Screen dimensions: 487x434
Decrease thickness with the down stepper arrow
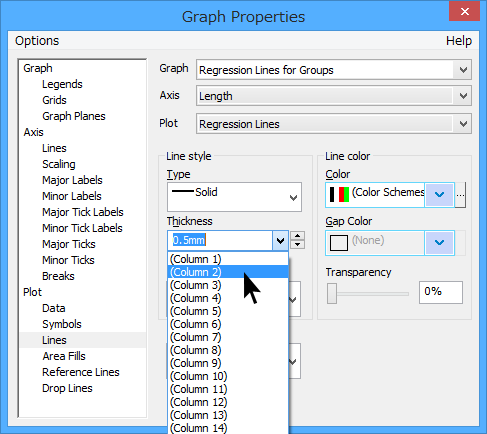(x=297, y=244)
